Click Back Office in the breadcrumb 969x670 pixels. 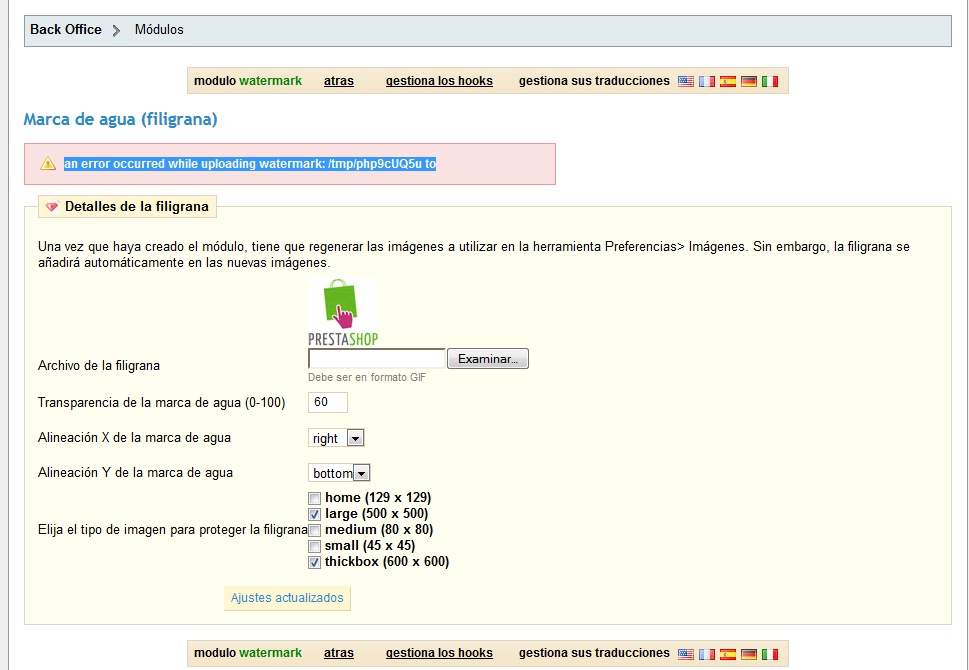pos(66,30)
